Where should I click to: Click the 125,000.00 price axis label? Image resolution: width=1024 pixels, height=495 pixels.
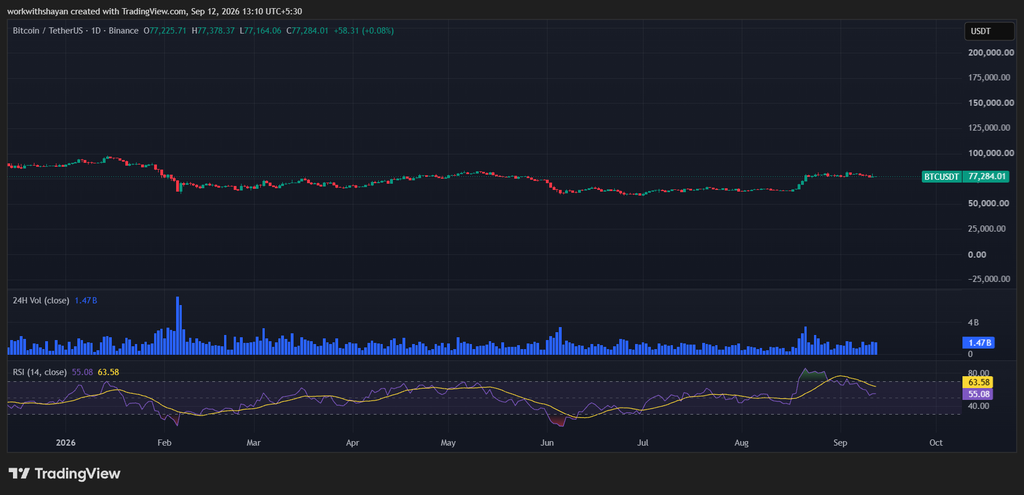987,128
